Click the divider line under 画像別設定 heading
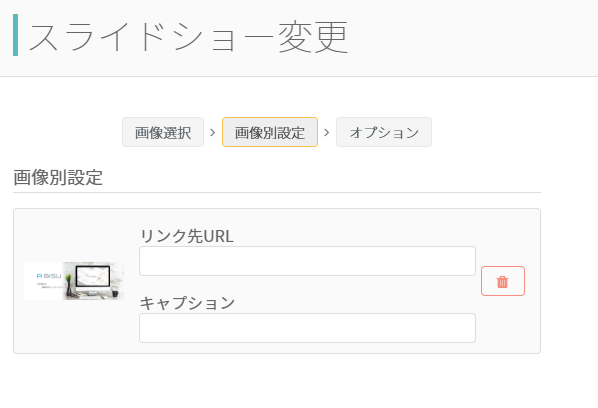 click(x=277, y=193)
